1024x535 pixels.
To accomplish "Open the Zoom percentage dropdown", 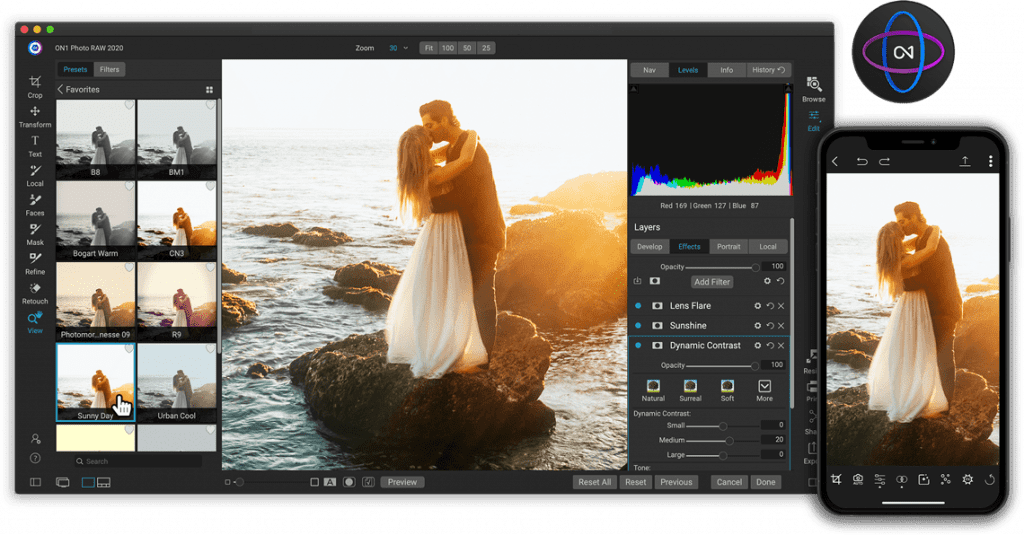I will pos(398,48).
